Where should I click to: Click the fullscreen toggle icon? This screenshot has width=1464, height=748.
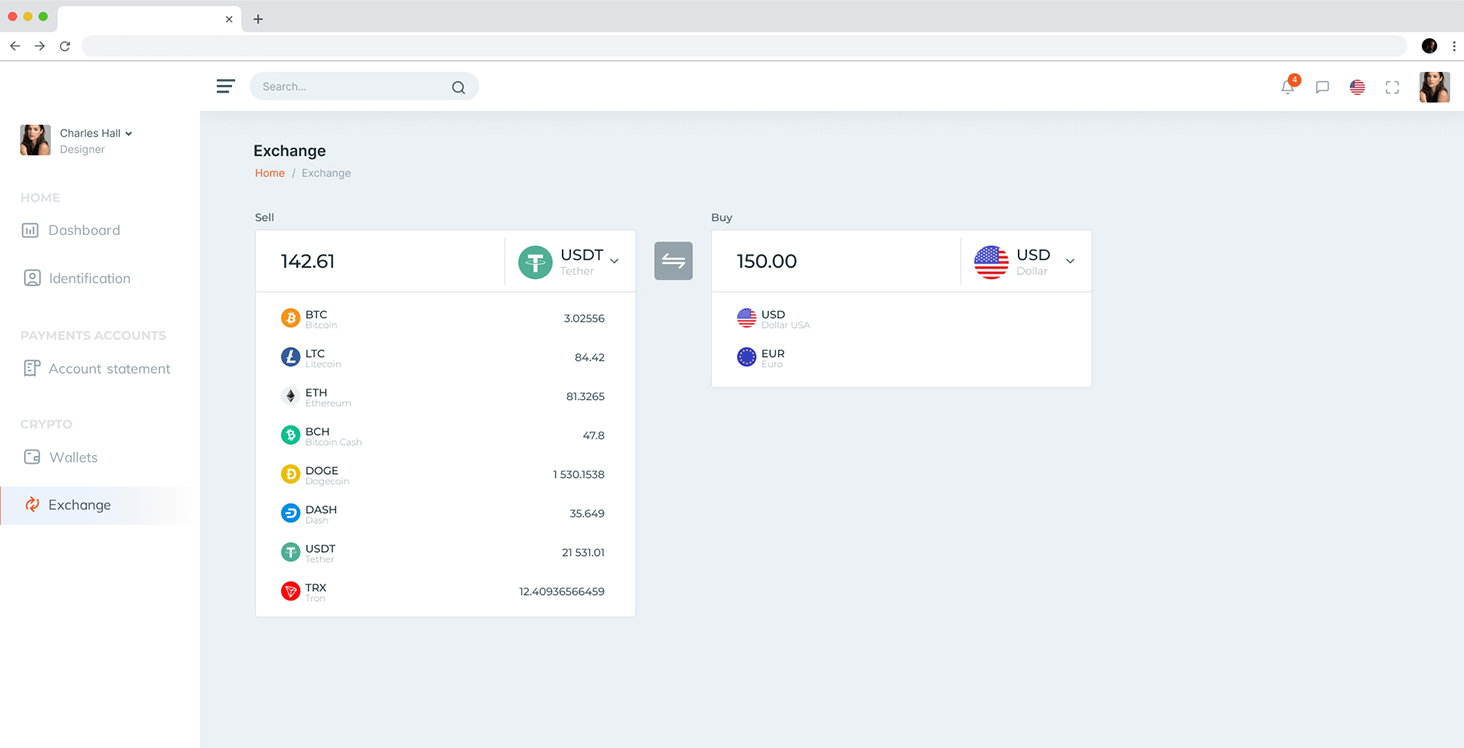click(x=1392, y=87)
